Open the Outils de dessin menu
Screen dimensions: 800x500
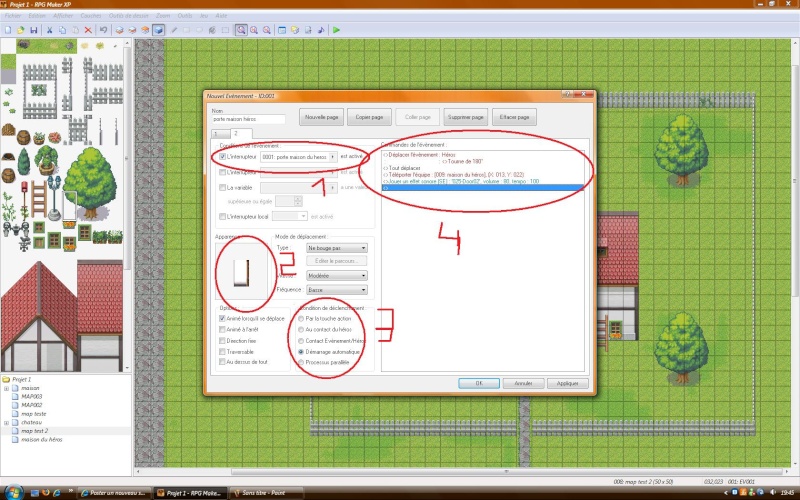click(129, 16)
